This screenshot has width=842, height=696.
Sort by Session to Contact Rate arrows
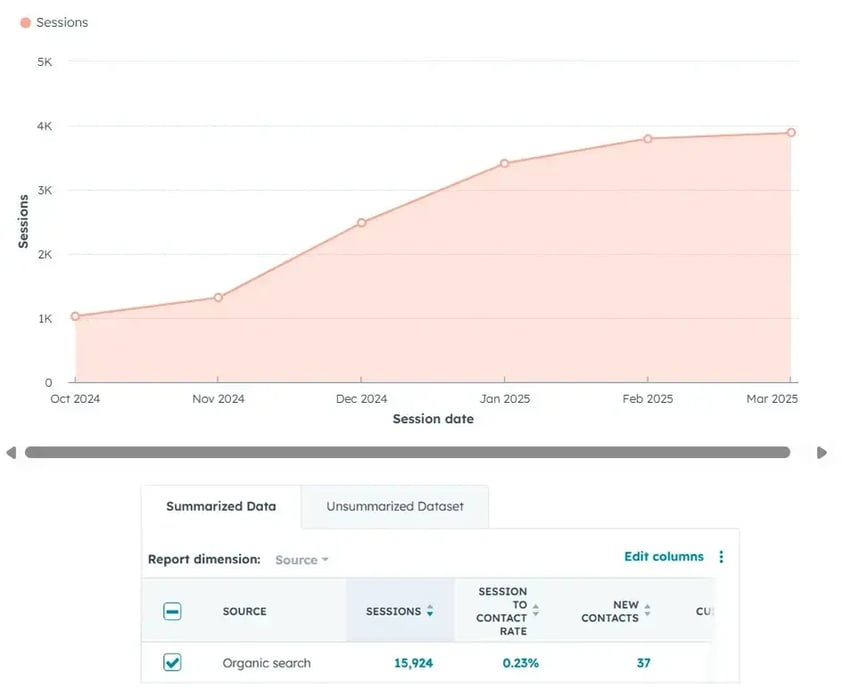[535, 611]
